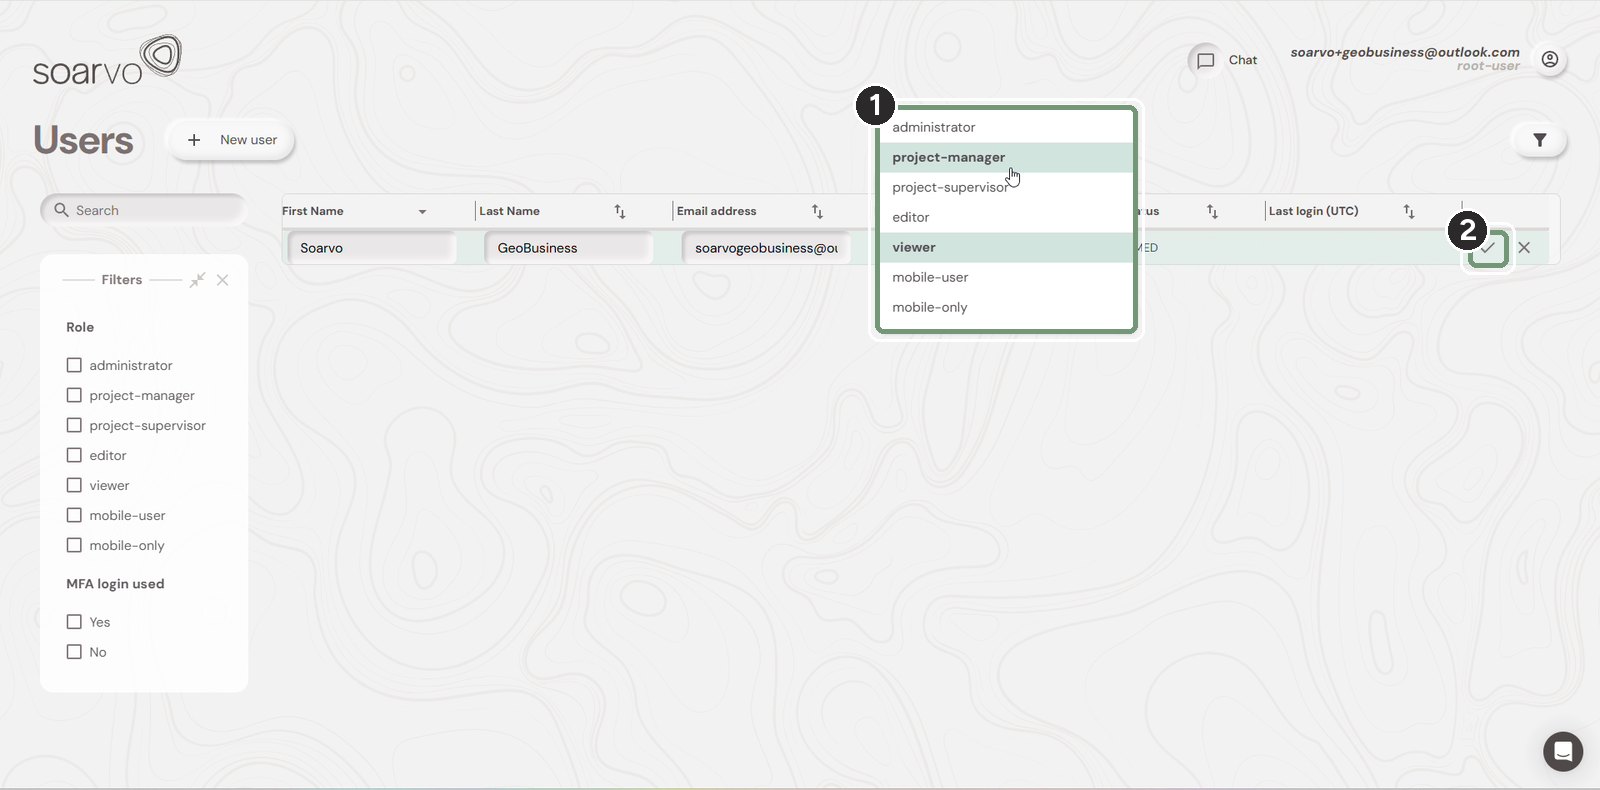Sort by Last Name column arrows
This screenshot has width=1600, height=790.
point(620,211)
